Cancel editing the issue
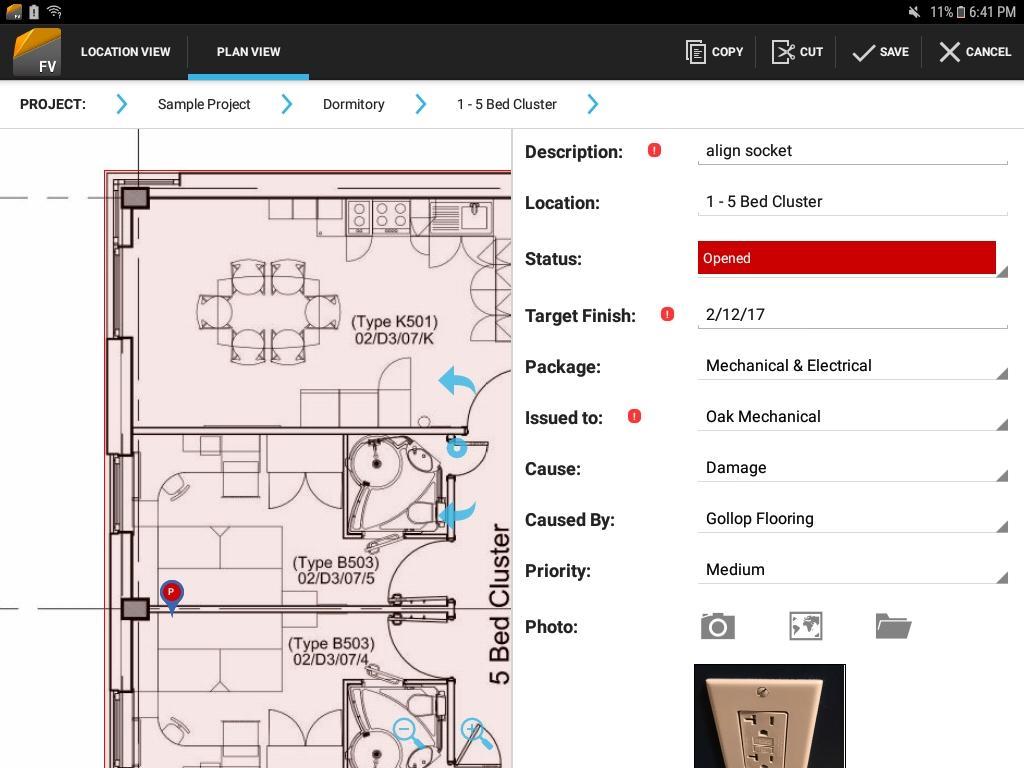The width and height of the screenshot is (1024, 768). click(x=975, y=52)
